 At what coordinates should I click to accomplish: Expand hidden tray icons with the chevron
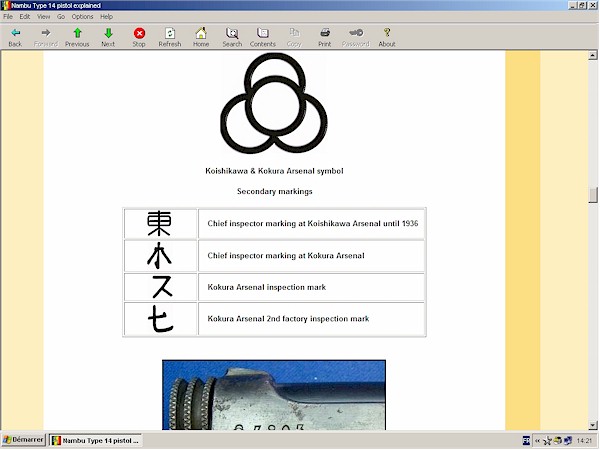537,441
